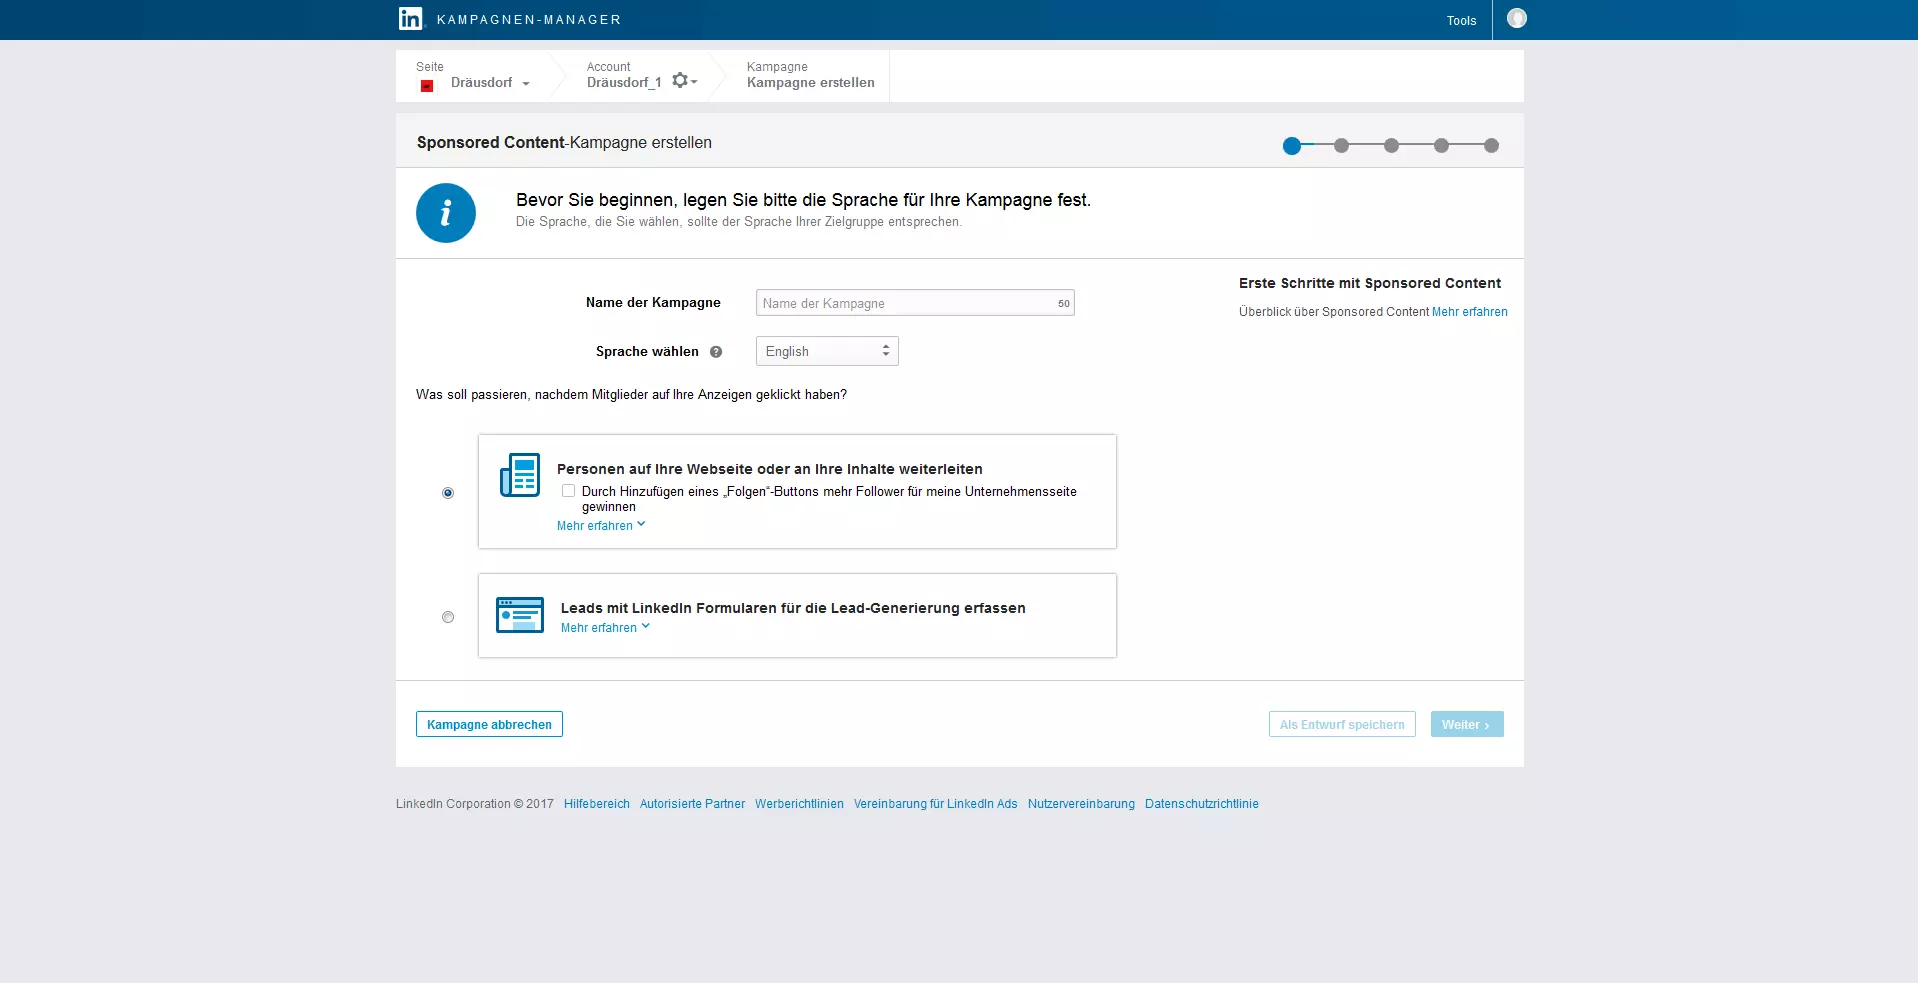Viewport: 1918px width, 983px height.
Task: Open Vereinbarung für LinkedIn Ads link
Action: (x=936, y=804)
